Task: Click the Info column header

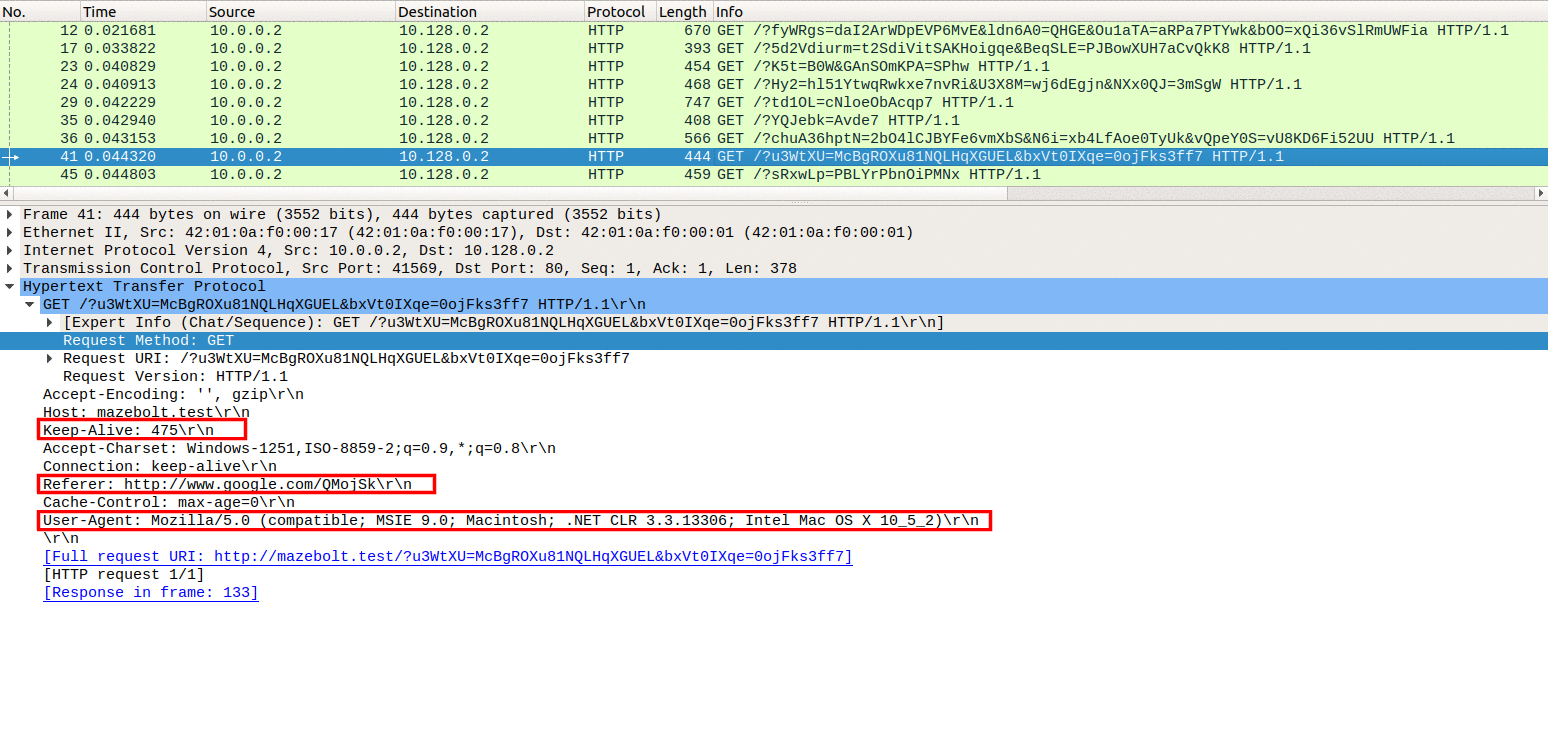Action: 1130,11
